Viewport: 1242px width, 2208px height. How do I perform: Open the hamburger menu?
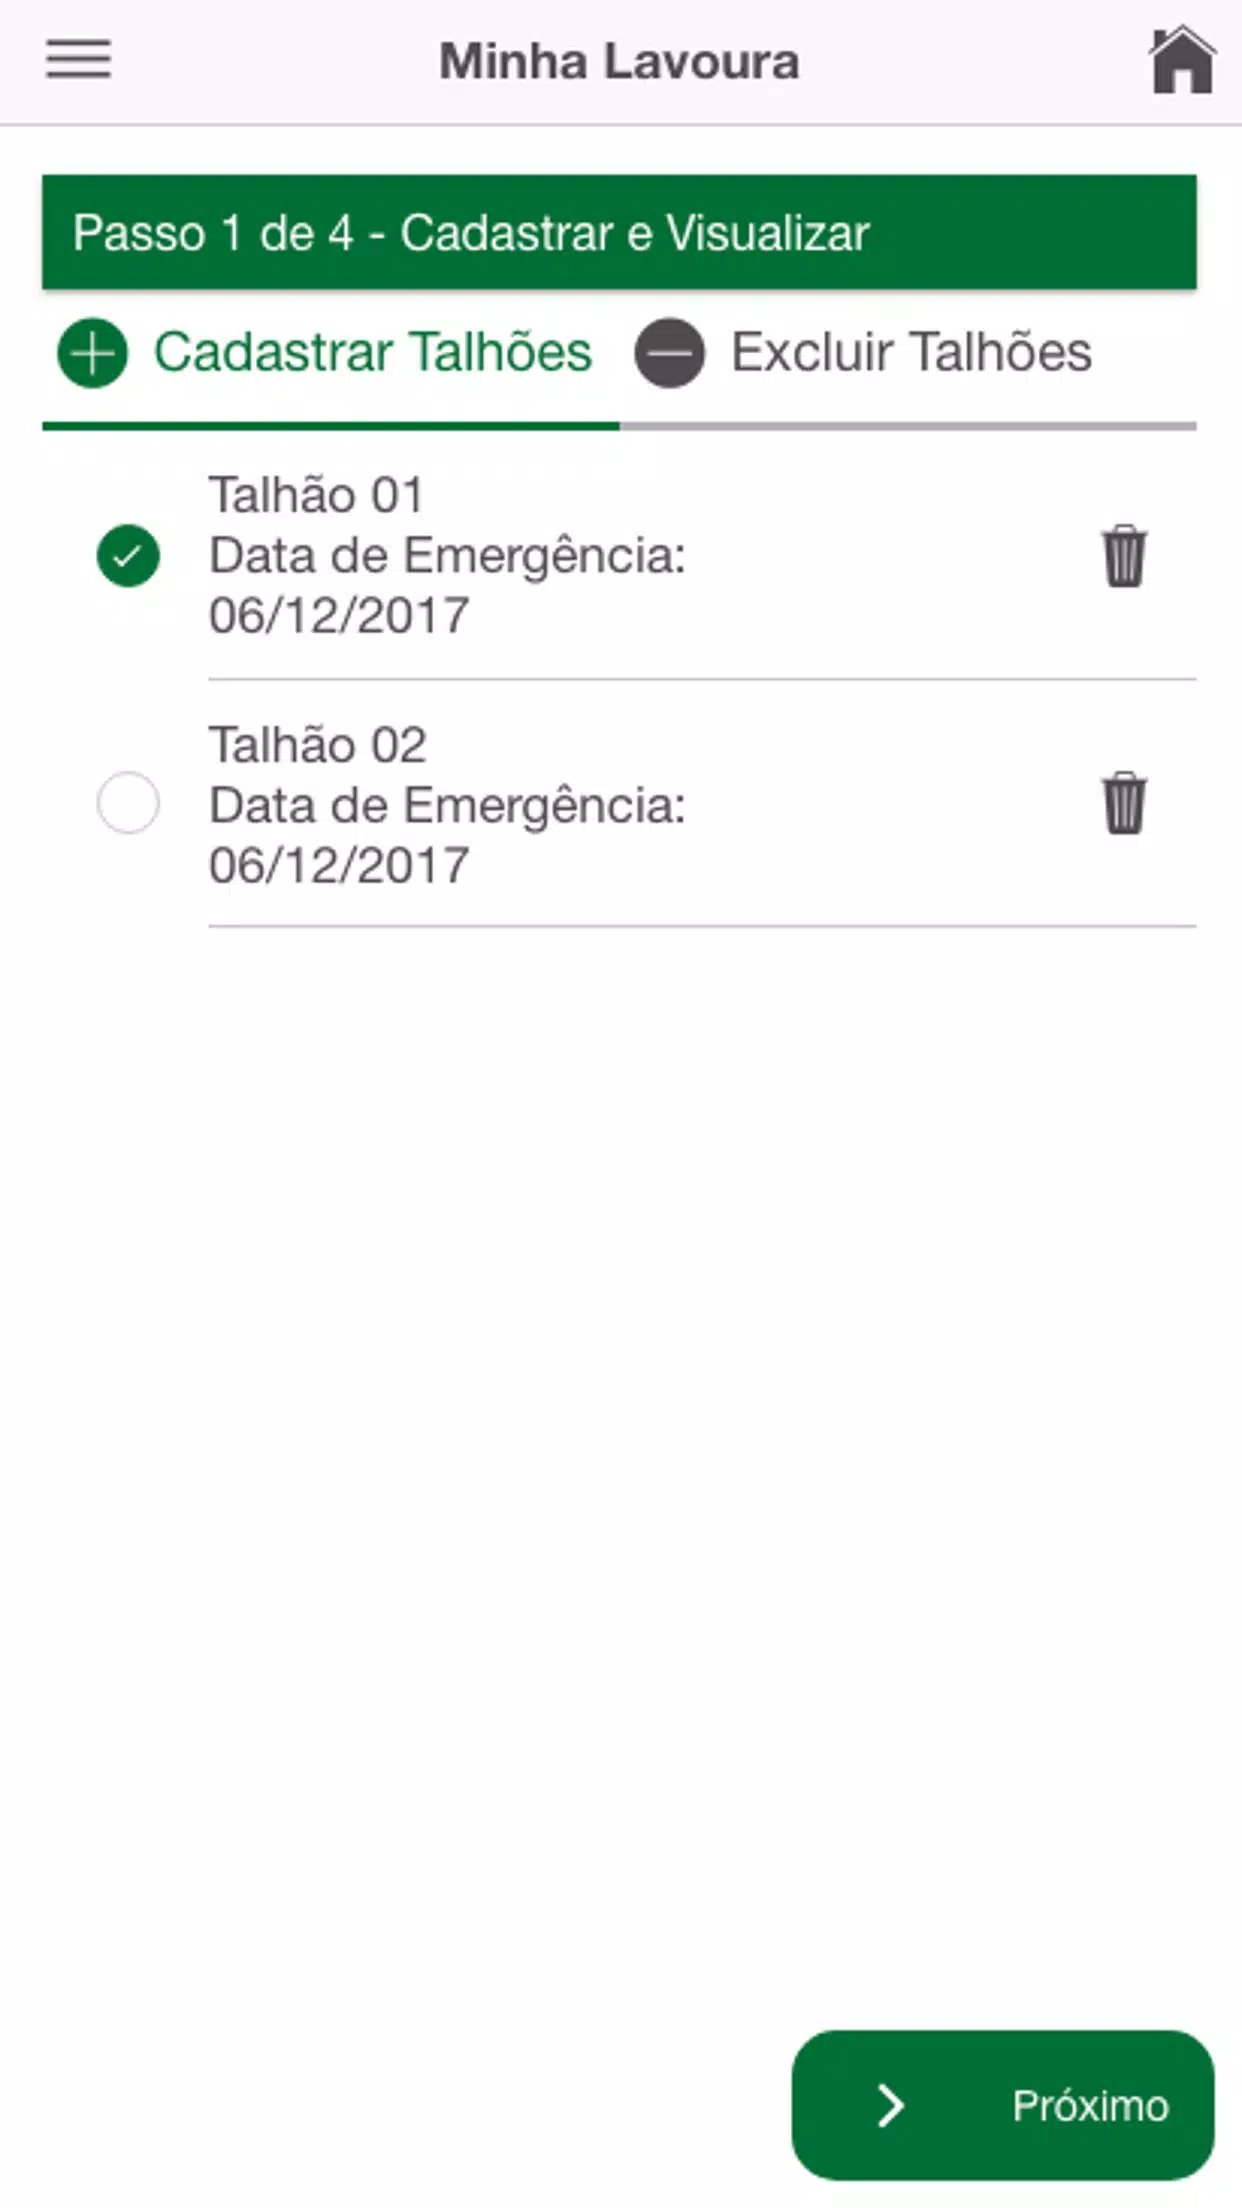[x=78, y=59]
